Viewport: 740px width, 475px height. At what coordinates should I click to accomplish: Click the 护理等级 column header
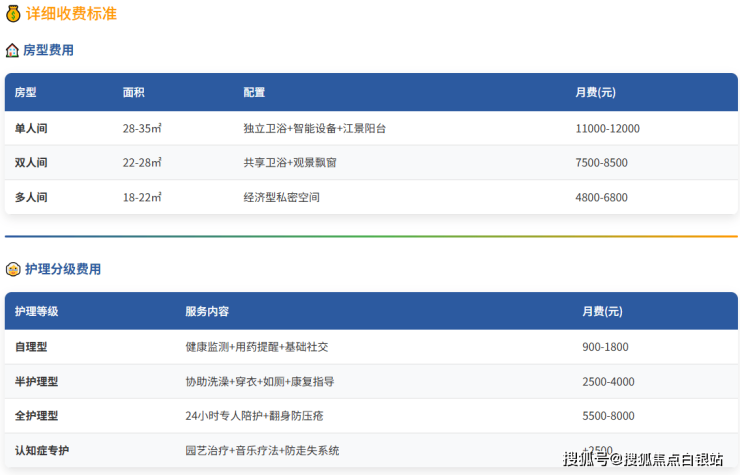pyautogui.click(x=37, y=311)
